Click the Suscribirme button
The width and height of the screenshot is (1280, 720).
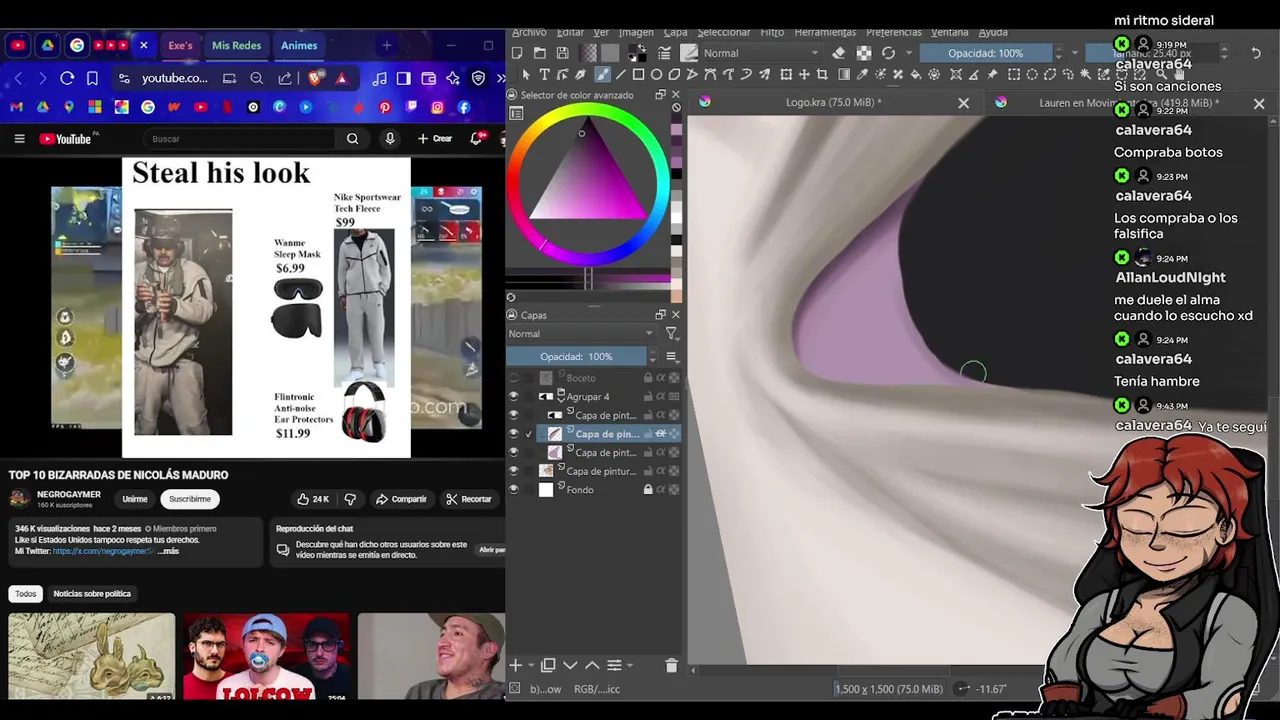190,499
